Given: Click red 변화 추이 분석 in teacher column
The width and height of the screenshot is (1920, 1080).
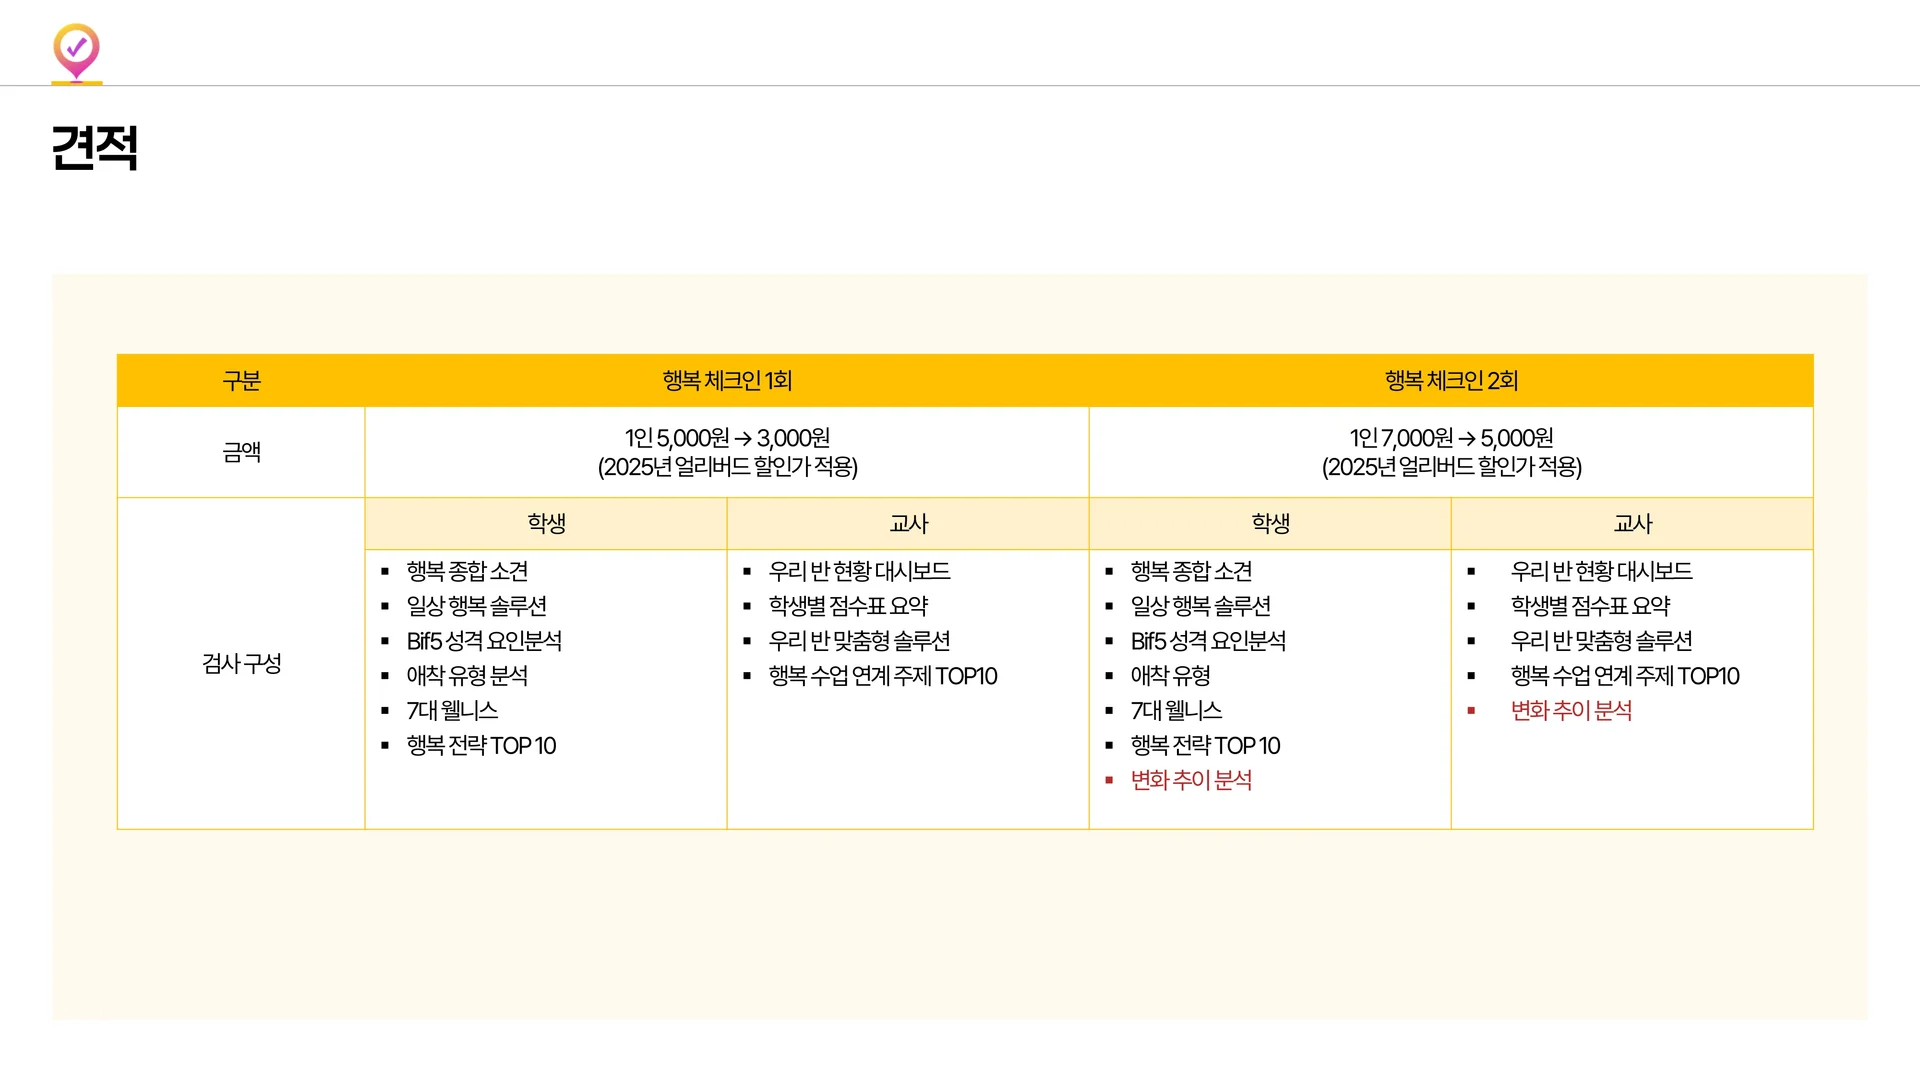Looking at the screenshot, I should coord(1571,711).
